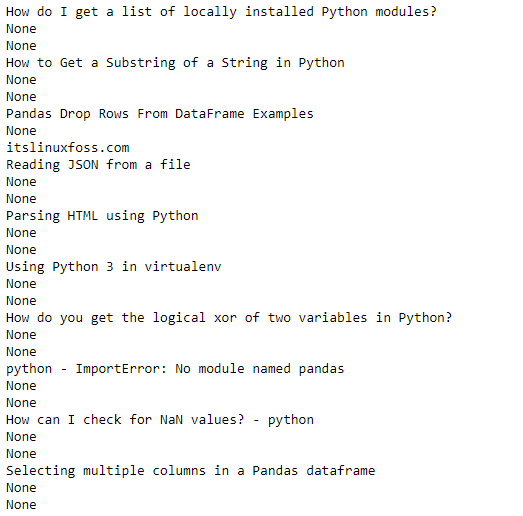Click the word 'JSON' in the output

tap(83, 165)
